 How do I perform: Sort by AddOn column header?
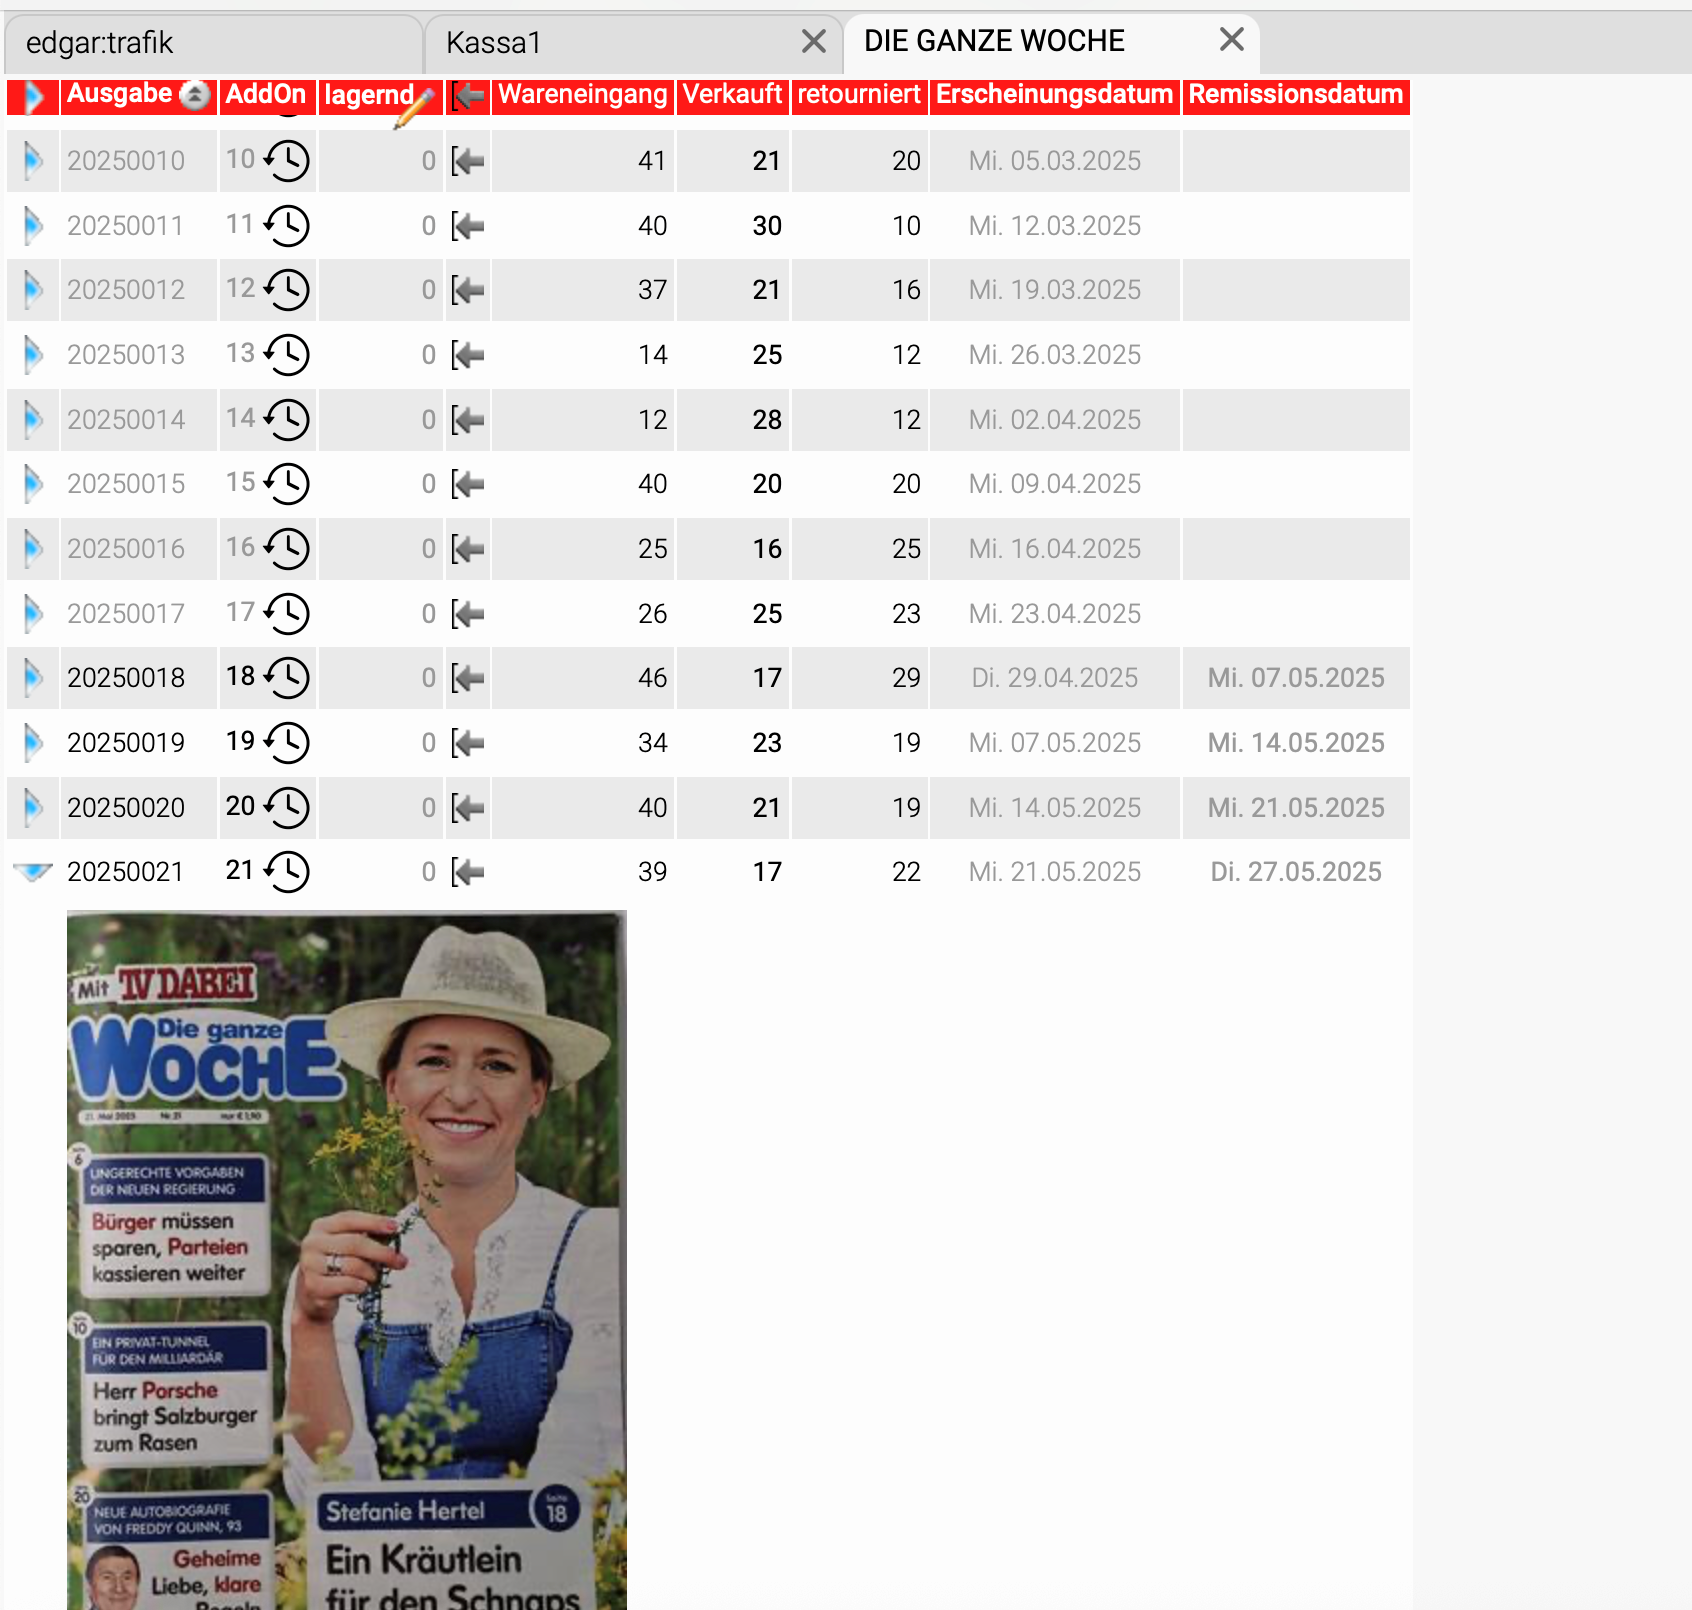pyautogui.click(x=266, y=94)
